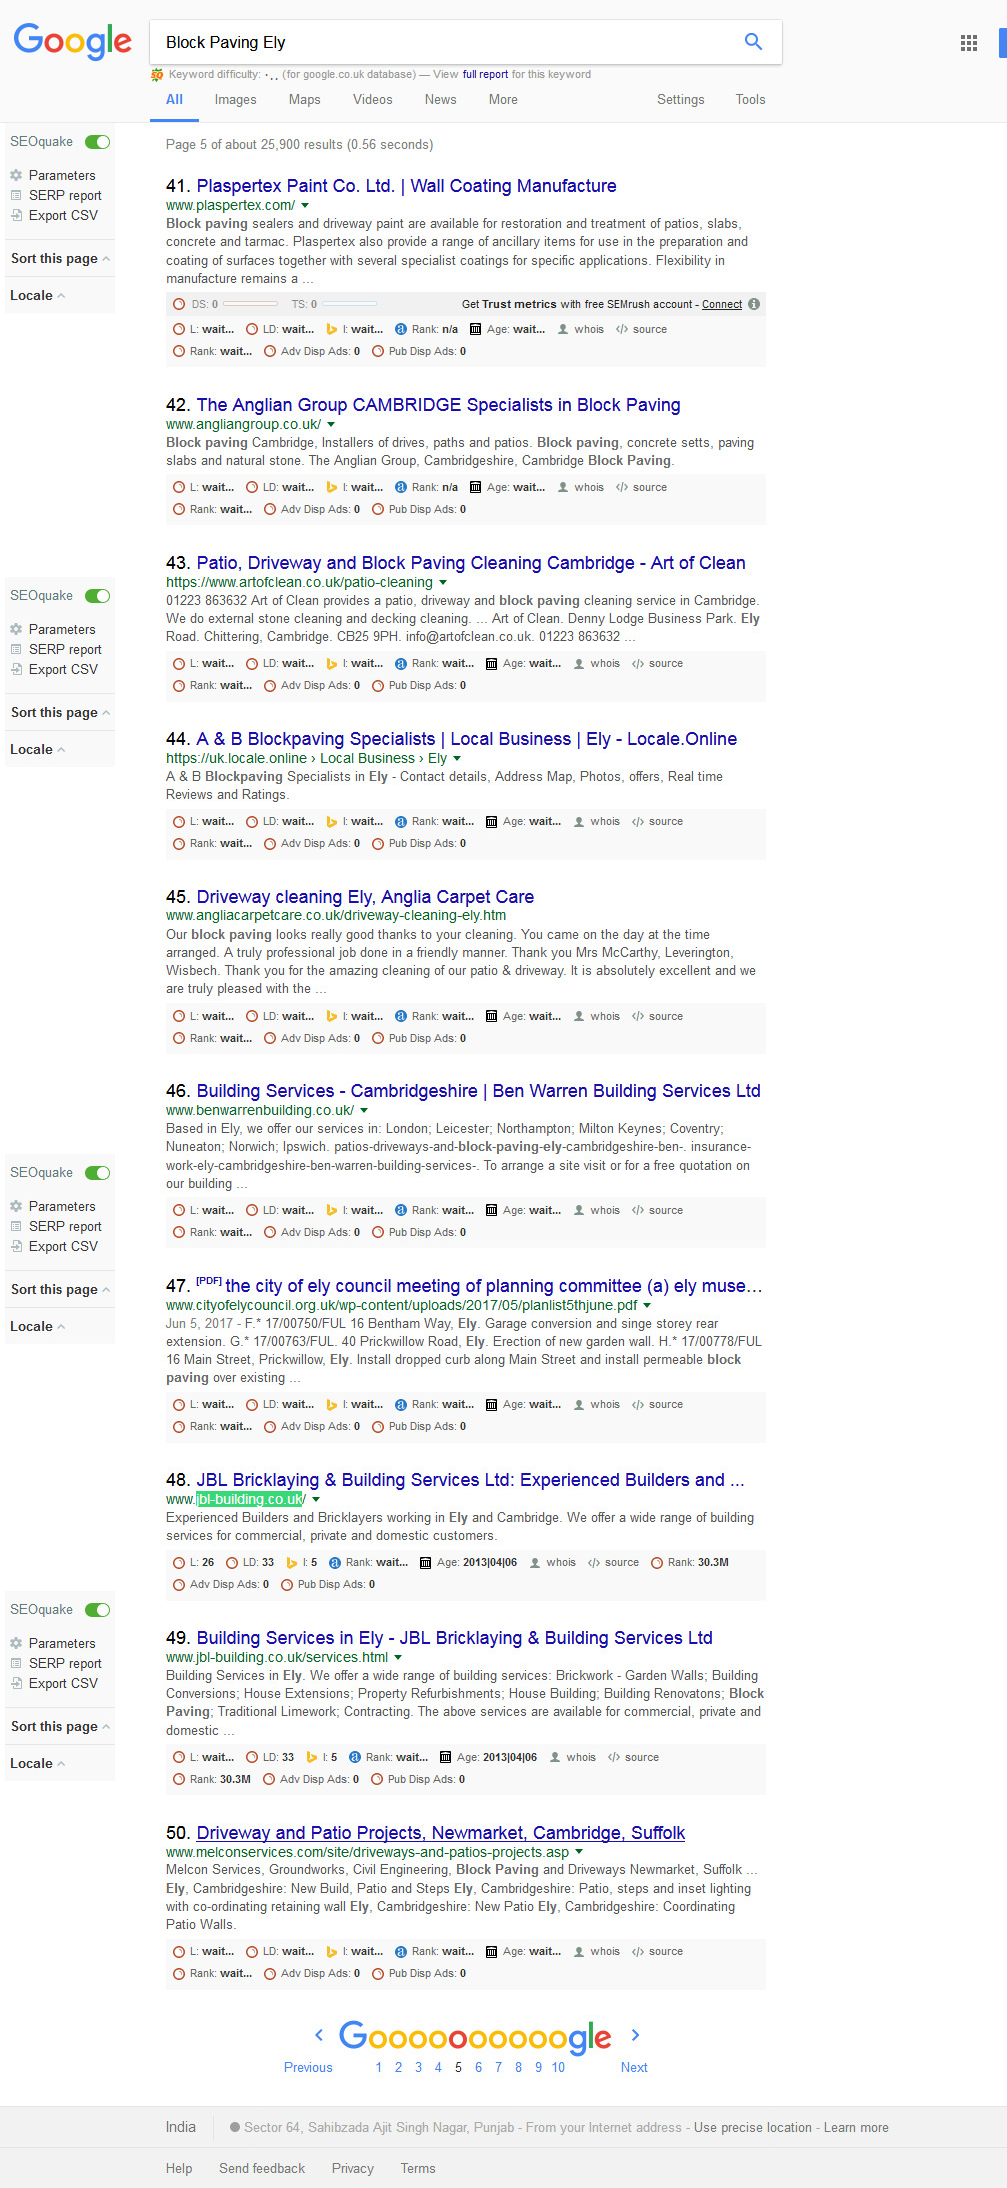1007x2188 pixels.
Task: Click the DS score bar in Plaspertex metrics
Action: click(x=250, y=304)
